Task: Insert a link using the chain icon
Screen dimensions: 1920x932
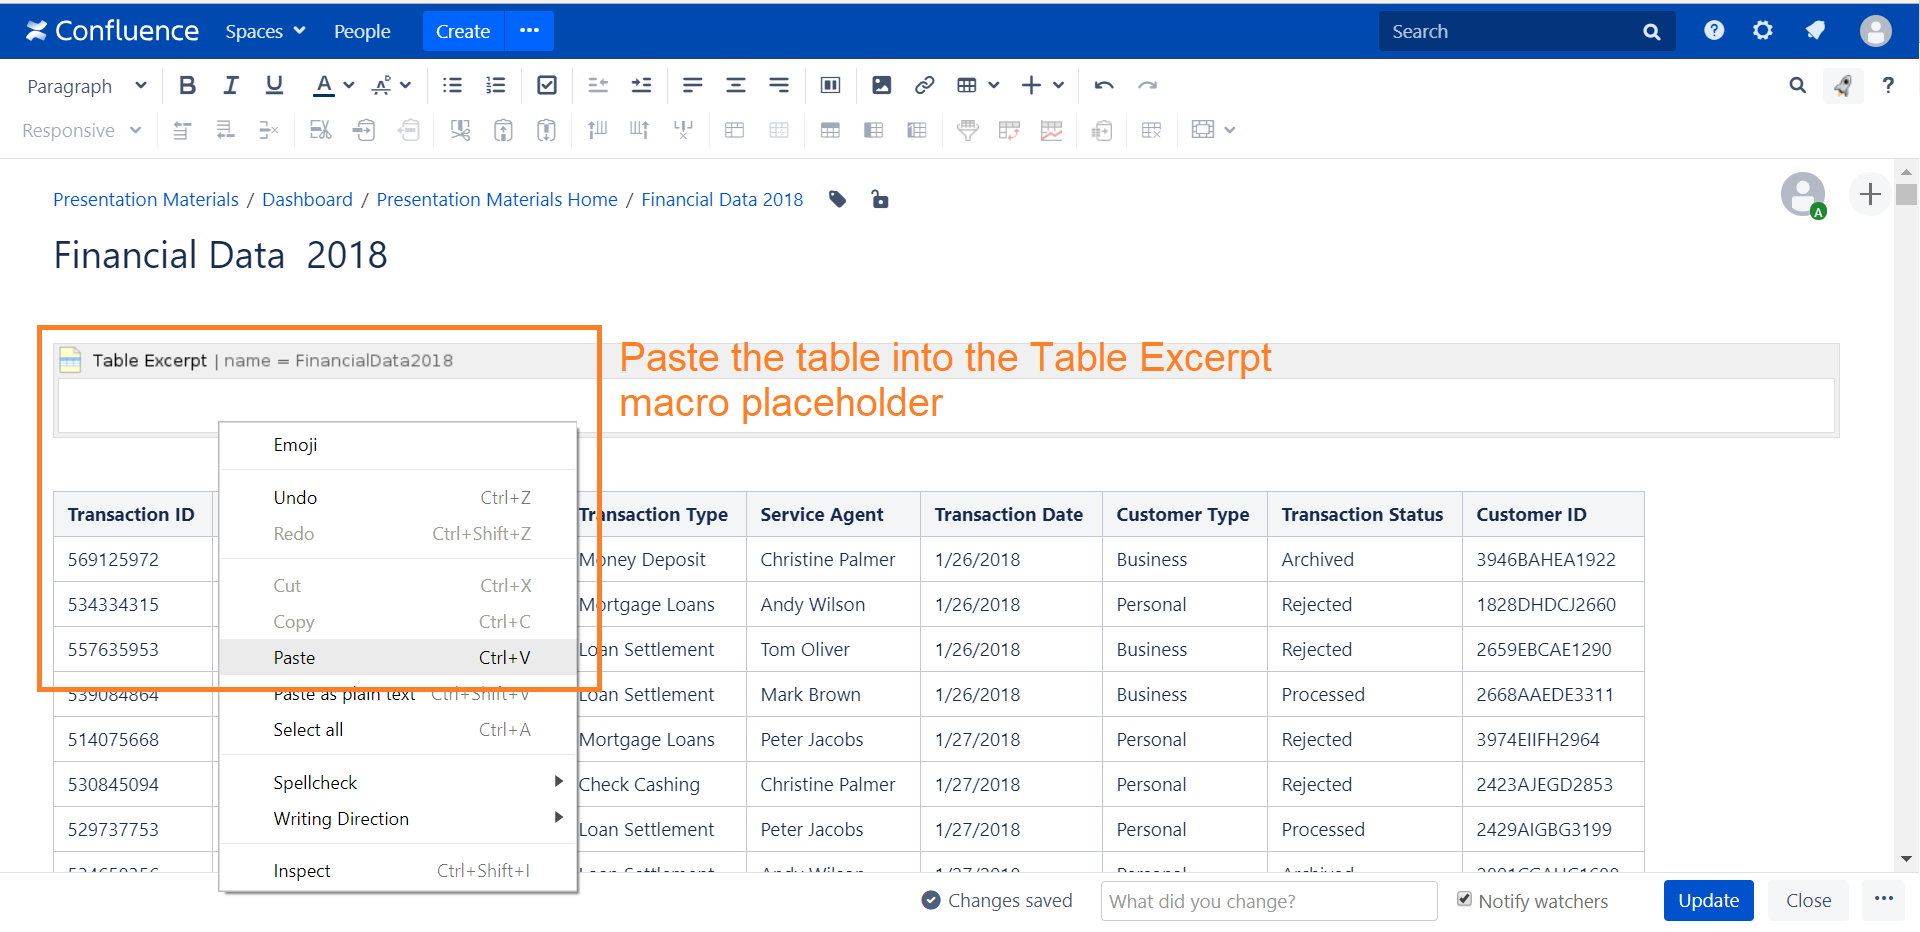Action: tap(924, 86)
